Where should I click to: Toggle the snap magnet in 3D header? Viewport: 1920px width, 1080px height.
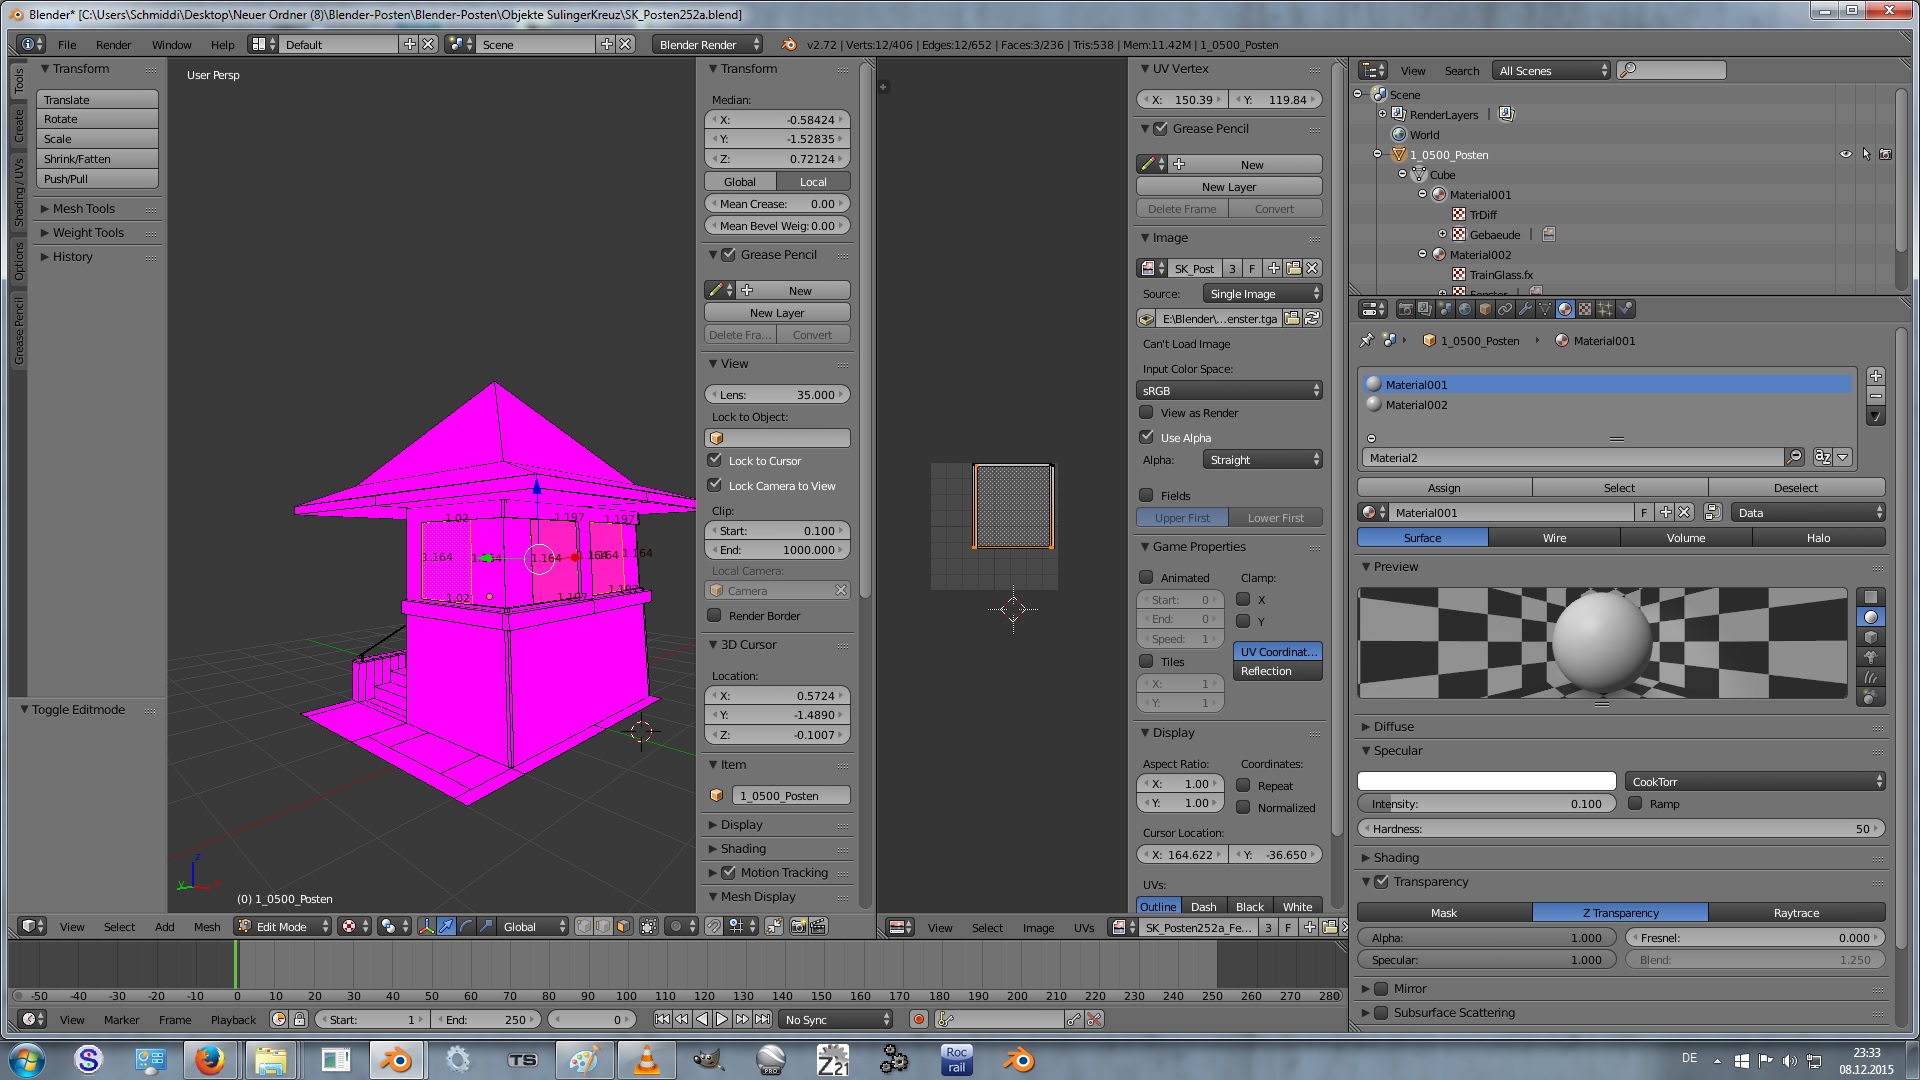(x=714, y=926)
